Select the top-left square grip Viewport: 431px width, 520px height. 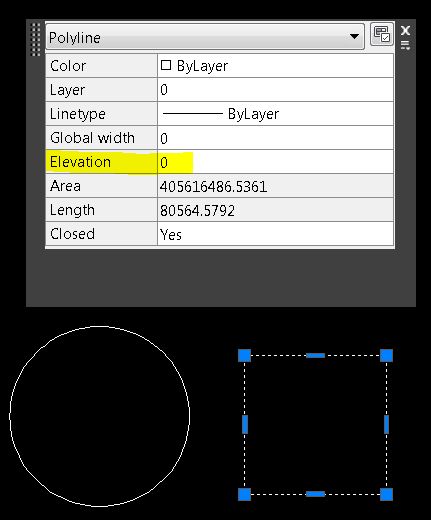[244, 355]
